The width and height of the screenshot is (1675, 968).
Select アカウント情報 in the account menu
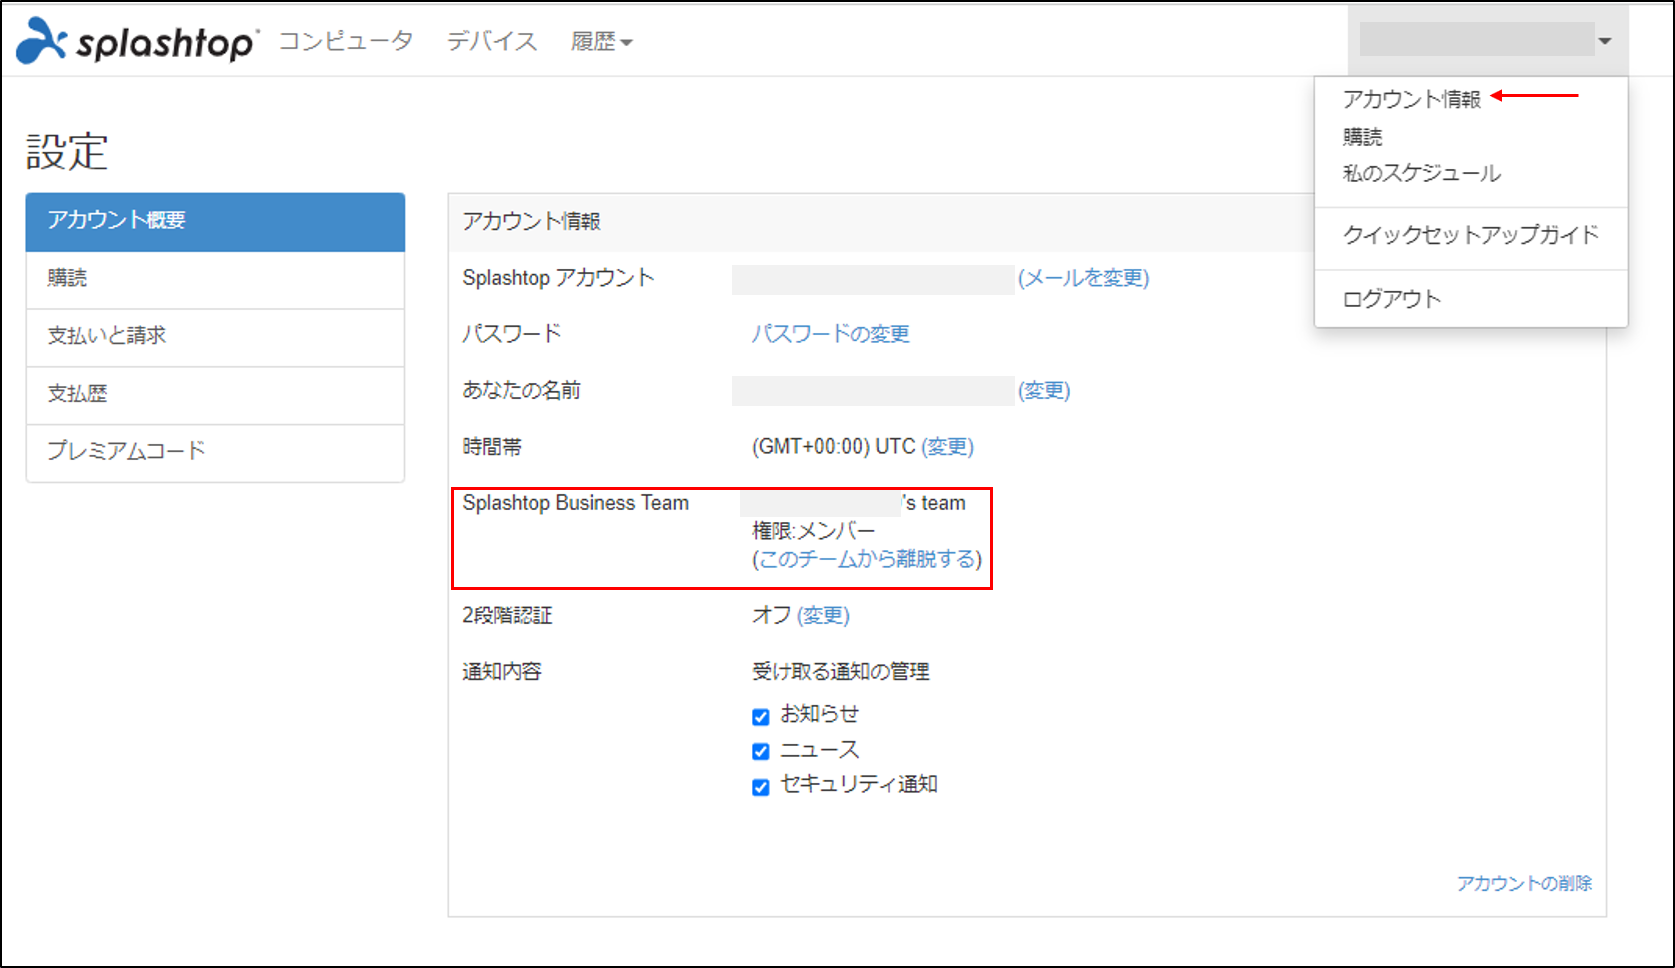1411,99
